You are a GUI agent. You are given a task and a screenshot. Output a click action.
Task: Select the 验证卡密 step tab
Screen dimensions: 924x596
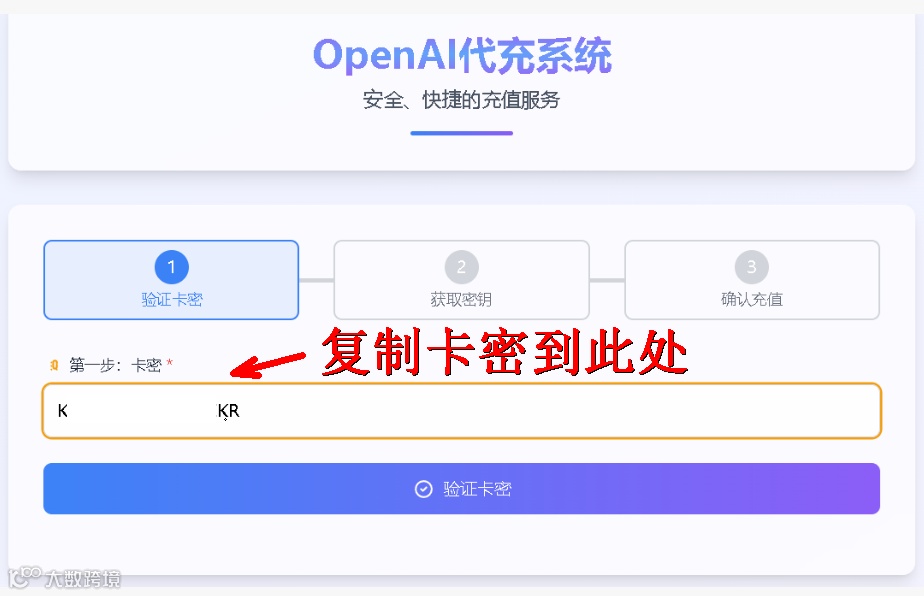[x=171, y=280]
